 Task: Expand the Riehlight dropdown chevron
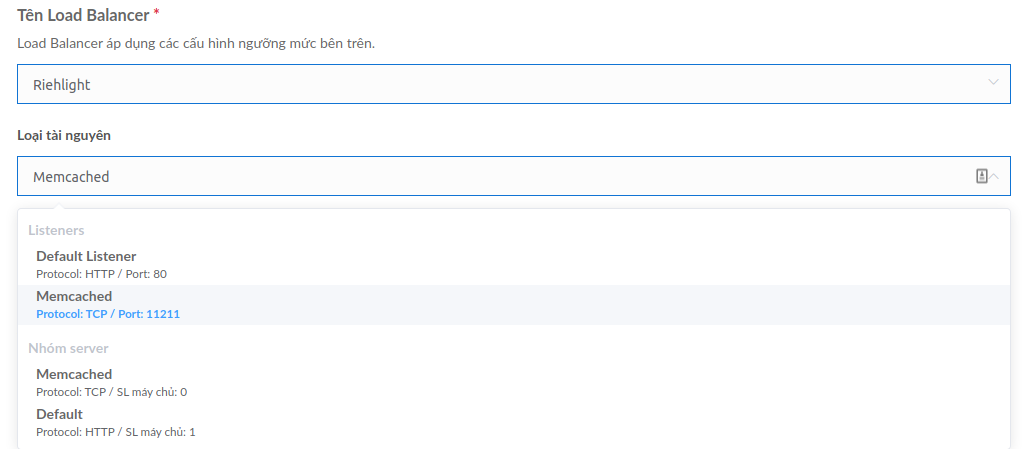click(x=993, y=82)
